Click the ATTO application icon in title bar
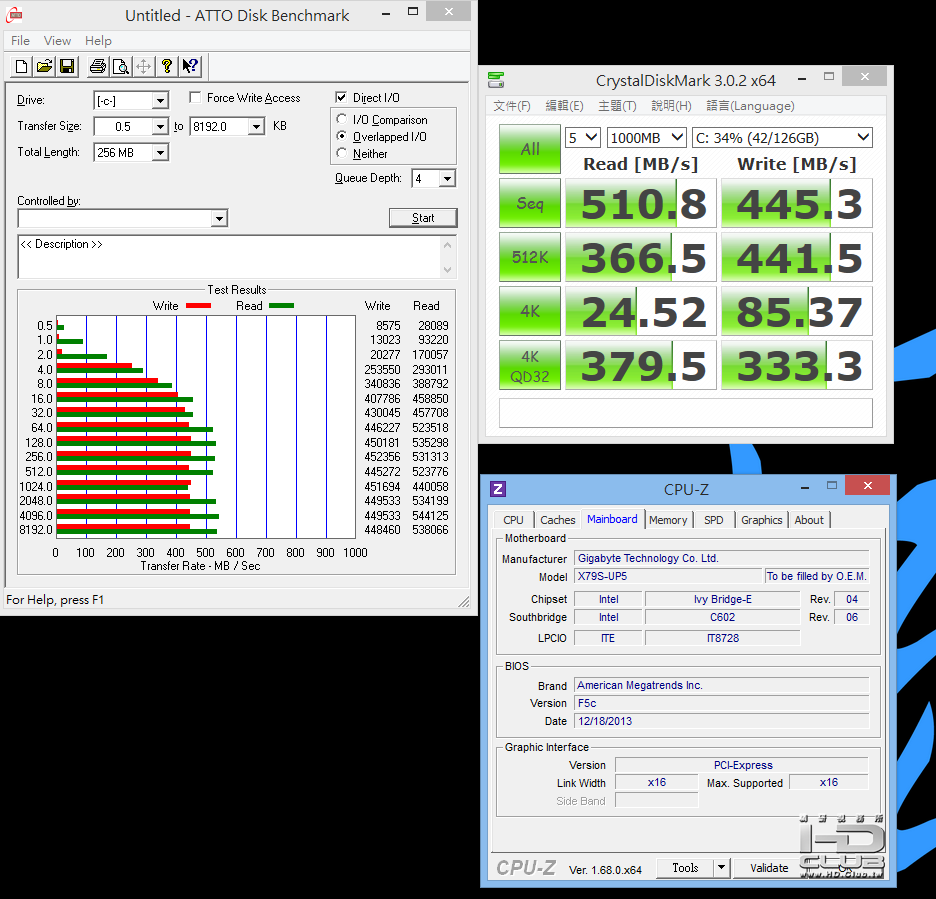Image resolution: width=936 pixels, height=899 pixels. (x=14, y=15)
